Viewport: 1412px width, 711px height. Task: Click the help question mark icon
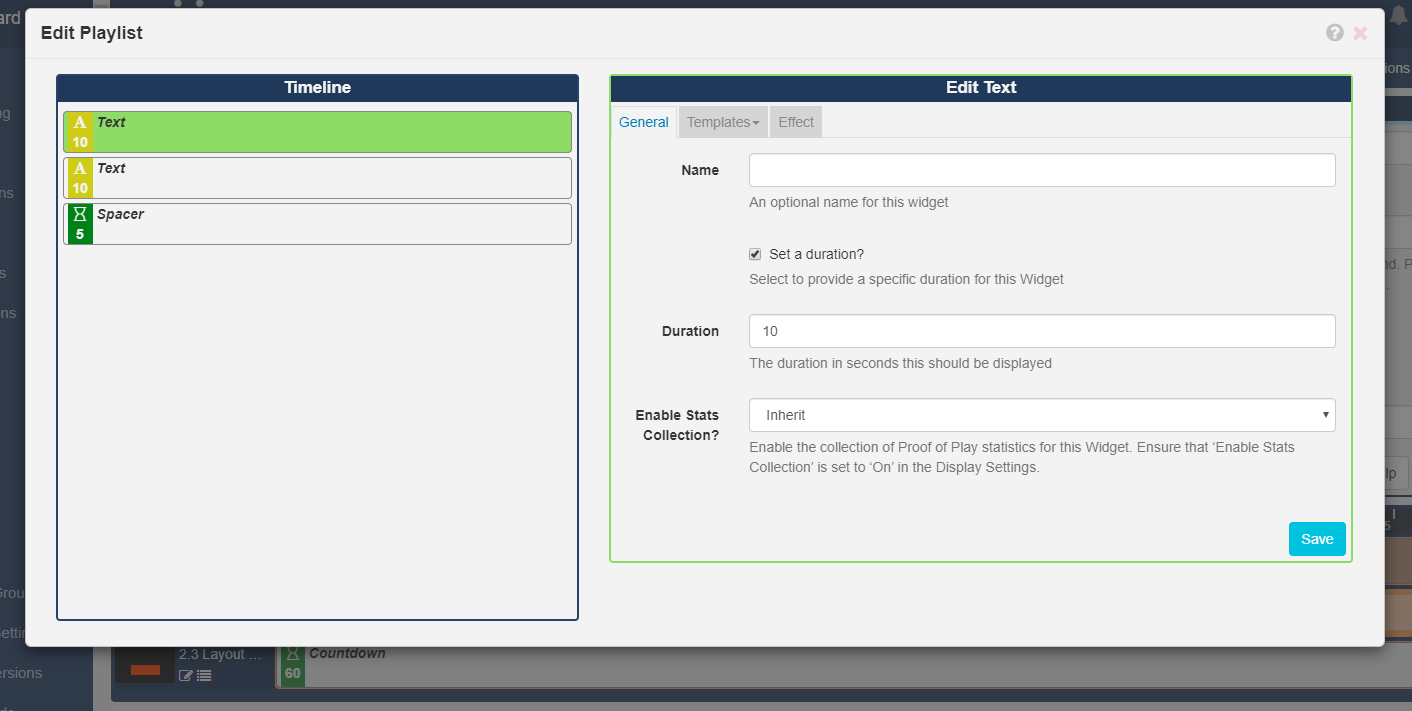pos(1334,33)
